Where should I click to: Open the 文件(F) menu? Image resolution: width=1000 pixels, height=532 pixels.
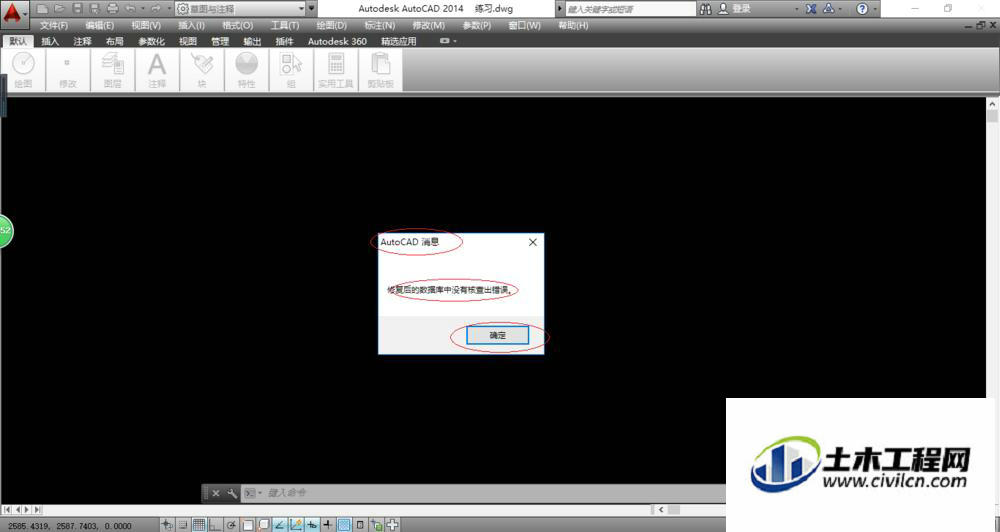[x=54, y=26]
